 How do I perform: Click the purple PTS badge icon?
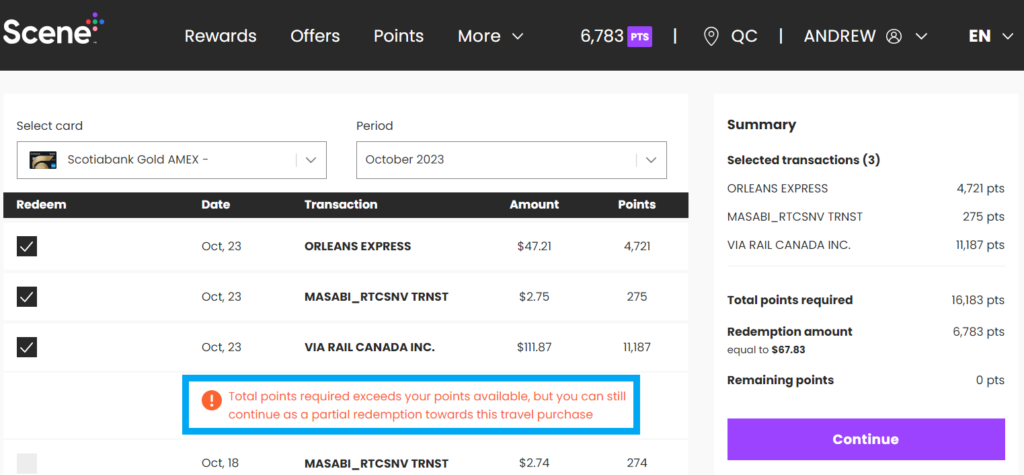pos(640,36)
